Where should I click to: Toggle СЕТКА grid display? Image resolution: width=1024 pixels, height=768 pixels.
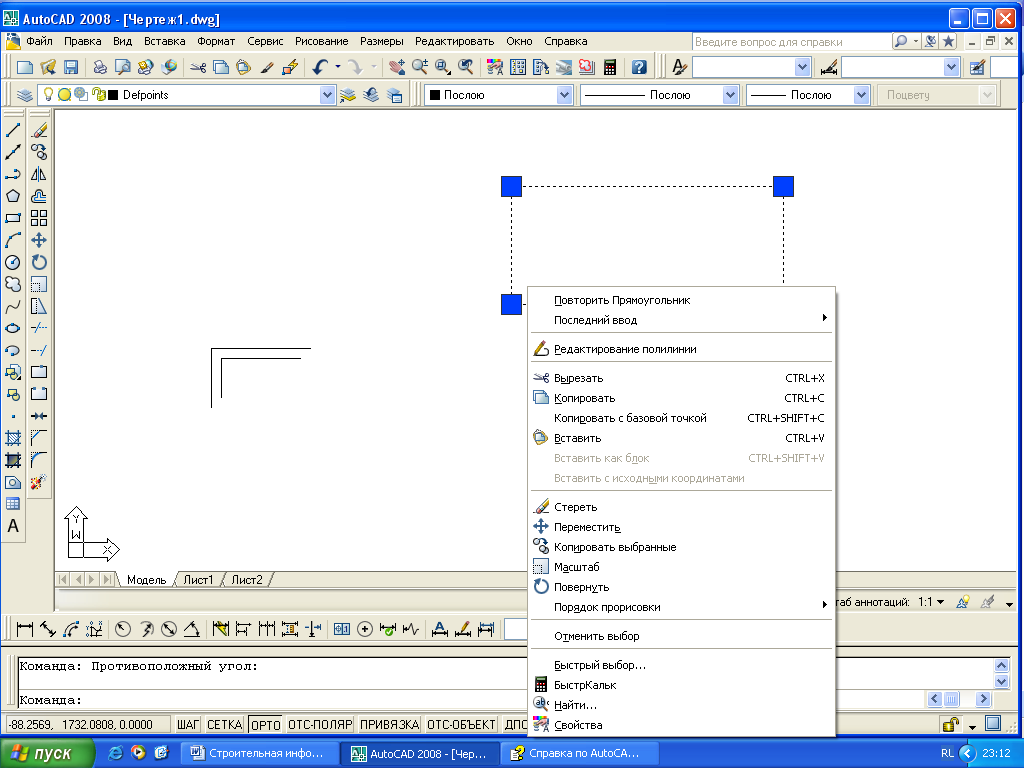(225, 725)
